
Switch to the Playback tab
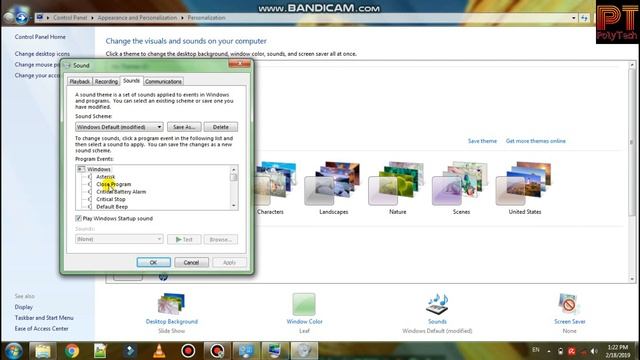coord(80,81)
